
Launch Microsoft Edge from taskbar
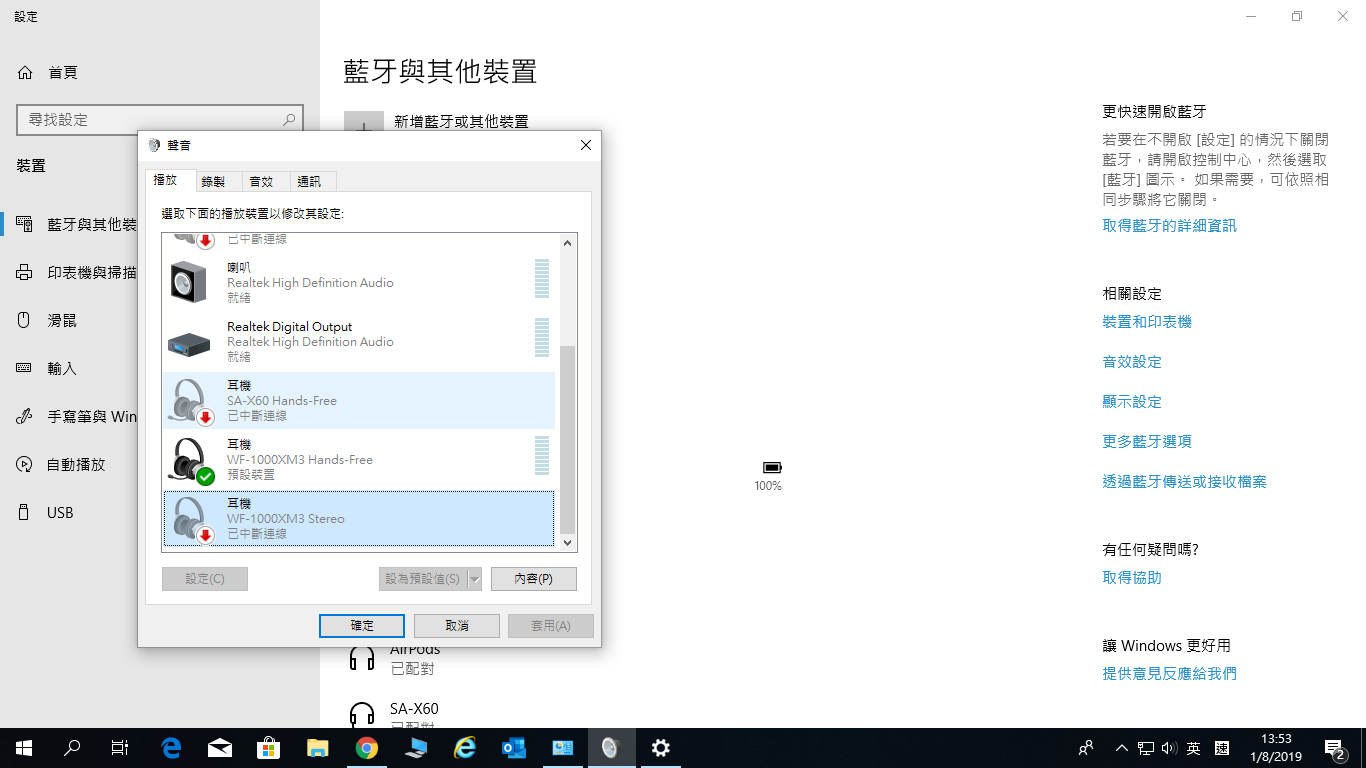171,748
